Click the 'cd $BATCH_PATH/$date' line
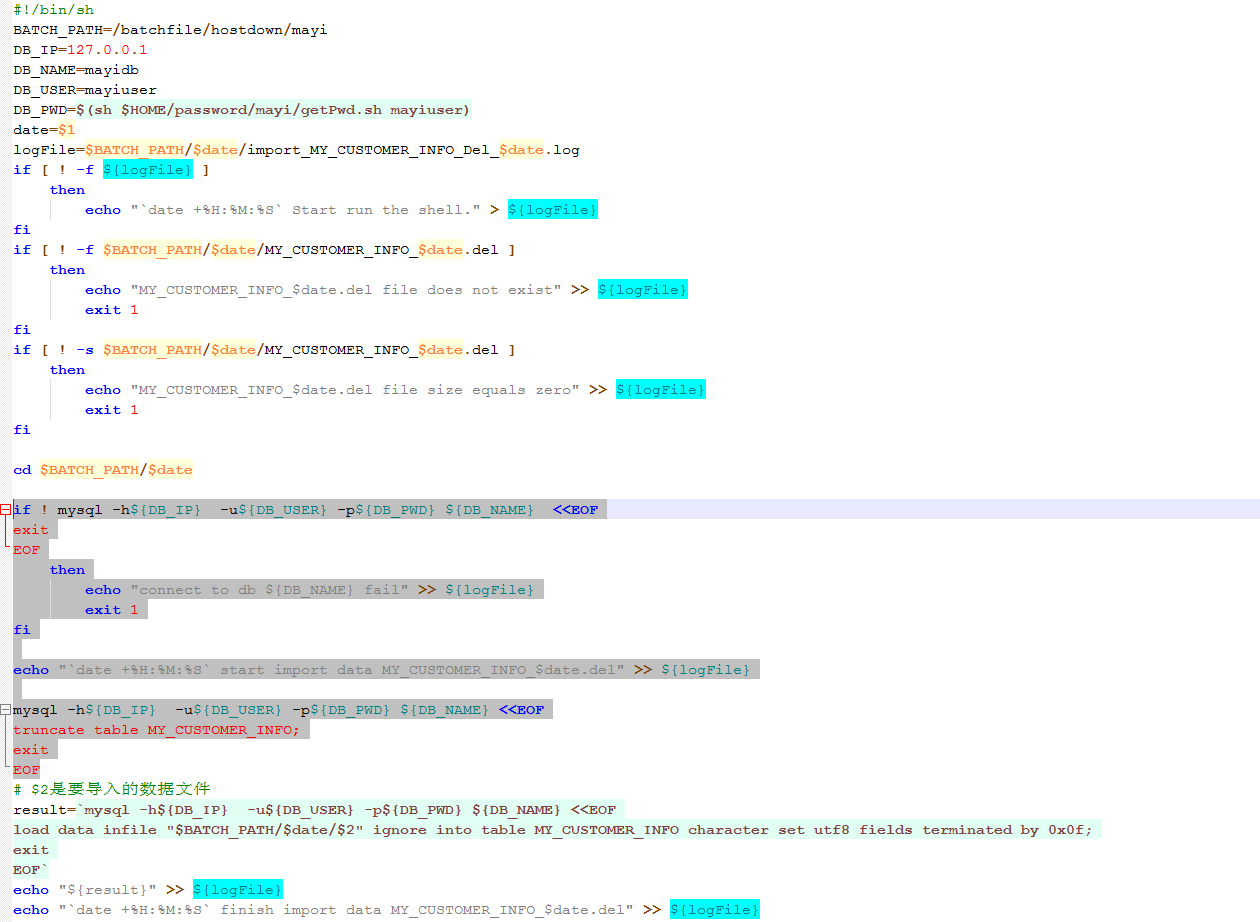 [x=102, y=470]
